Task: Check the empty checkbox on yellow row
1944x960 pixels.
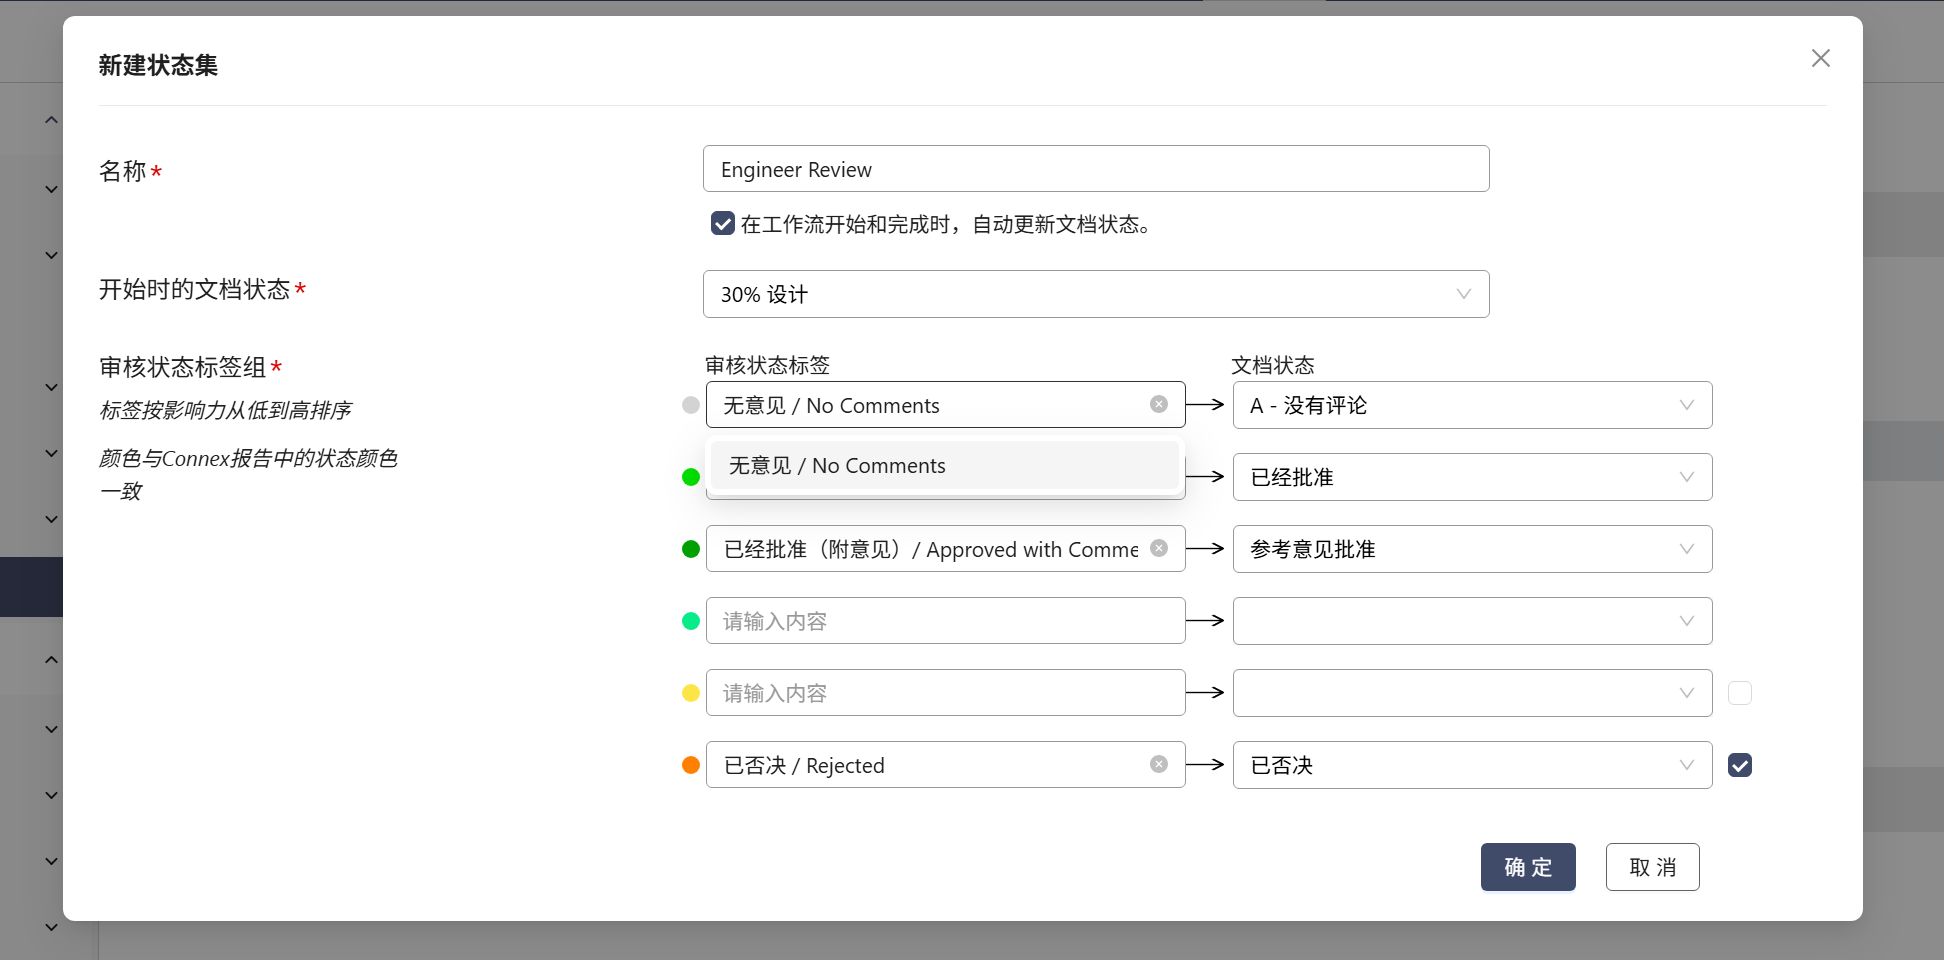Action: [1739, 693]
